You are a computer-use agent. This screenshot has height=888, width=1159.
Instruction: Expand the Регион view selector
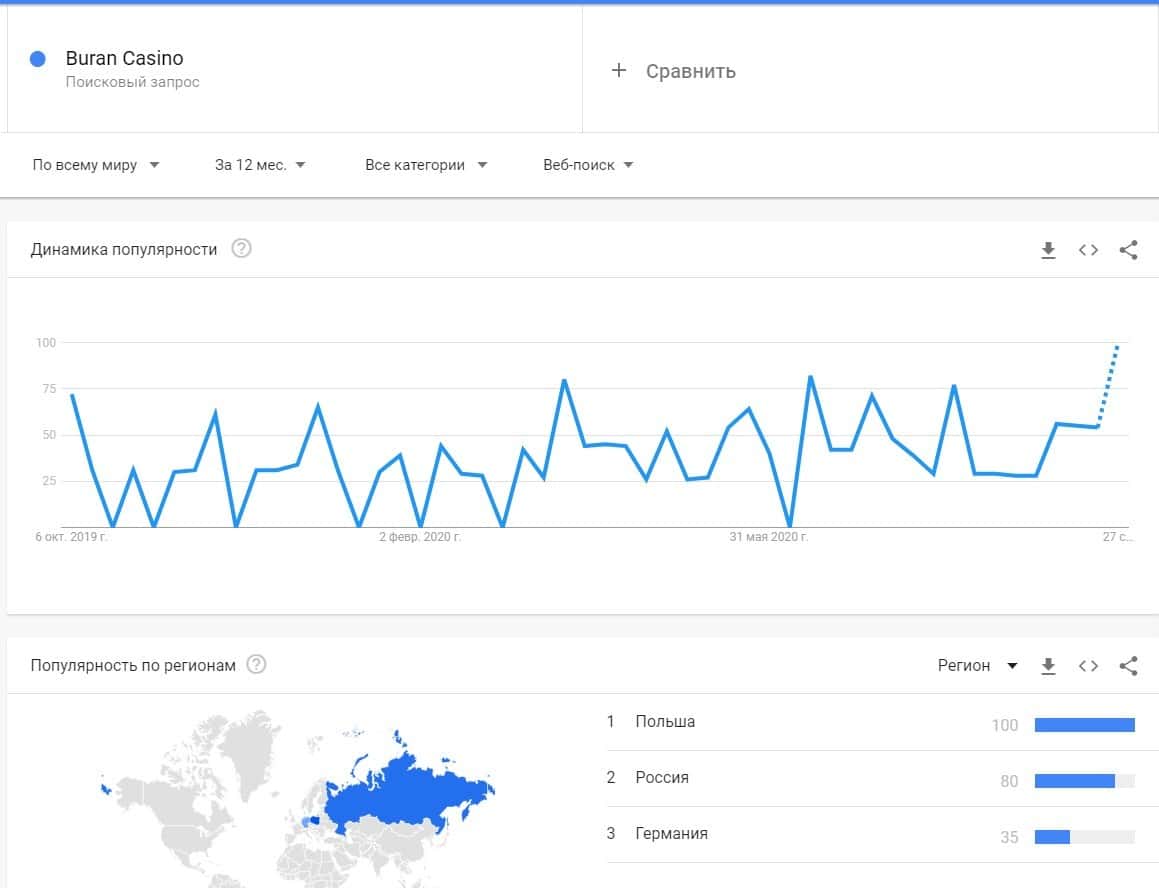pos(977,666)
